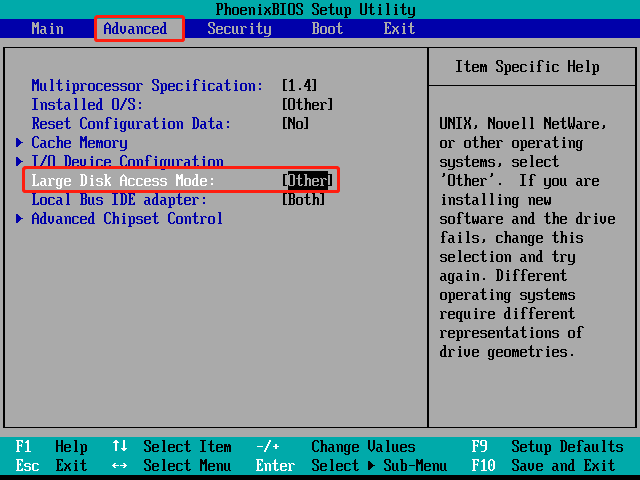Go to the Boot tab

click(x=327, y=29)
